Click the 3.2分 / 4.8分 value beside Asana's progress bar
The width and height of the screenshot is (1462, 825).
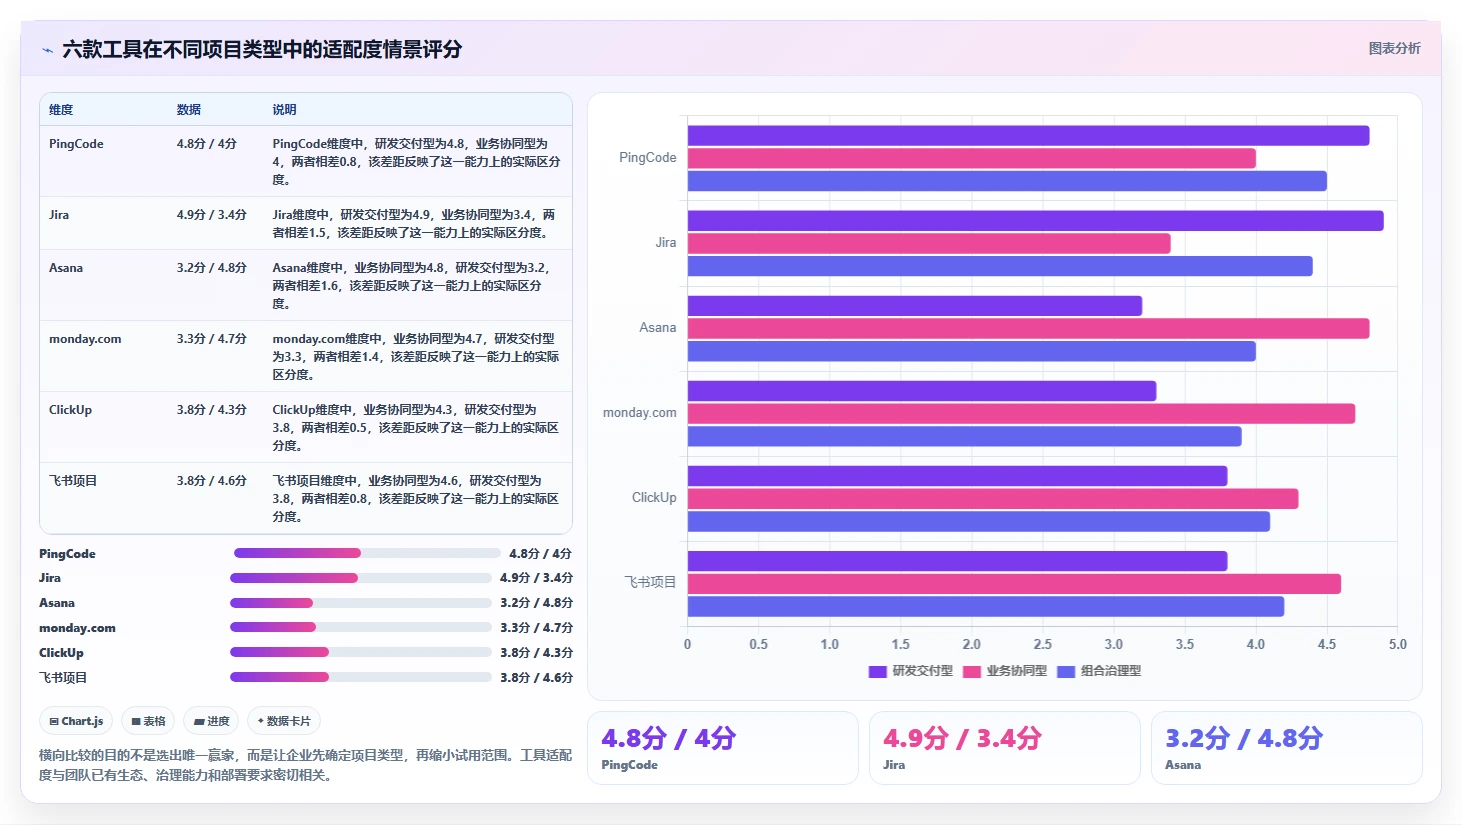(x=537, y=603)
